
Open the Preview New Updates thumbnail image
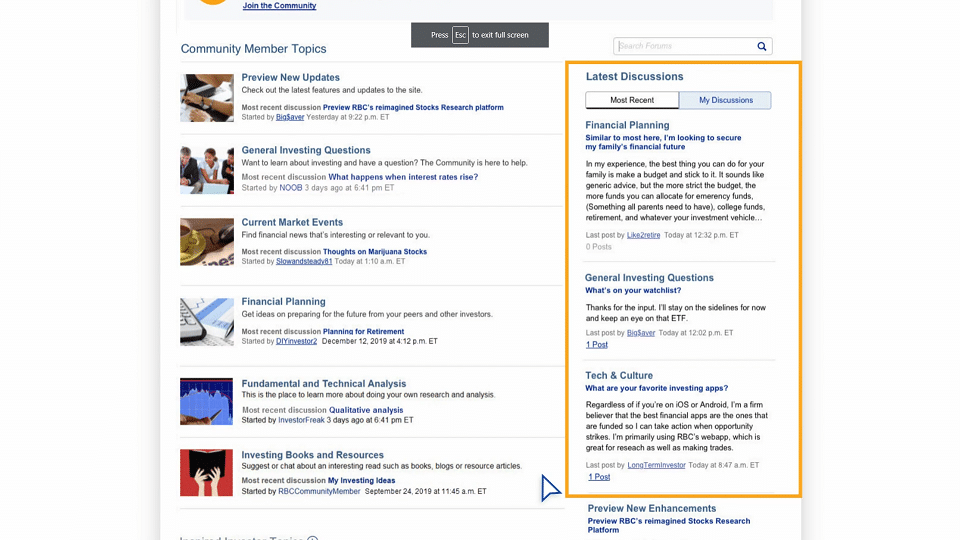(206, 98)
